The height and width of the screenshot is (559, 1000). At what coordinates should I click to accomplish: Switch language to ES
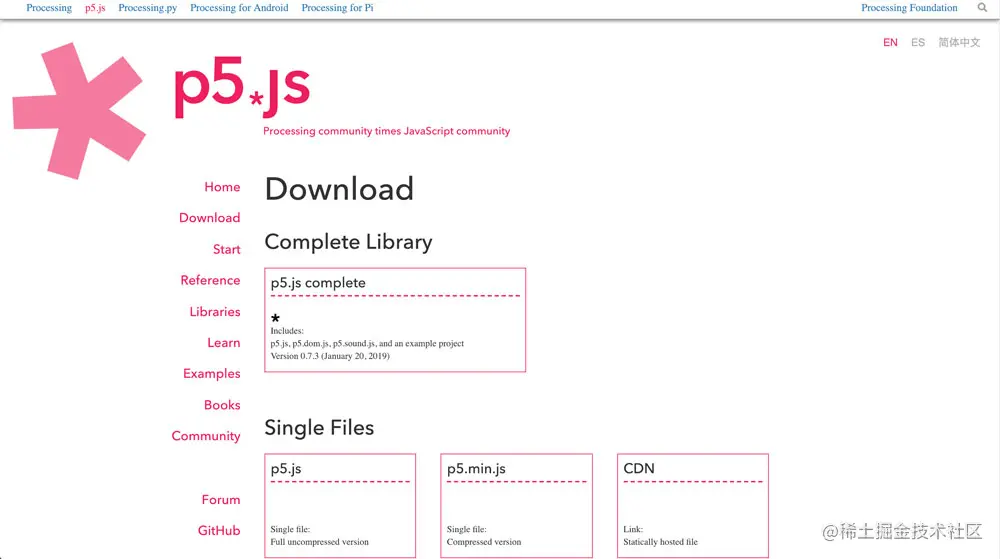click(x=918, y=43)
